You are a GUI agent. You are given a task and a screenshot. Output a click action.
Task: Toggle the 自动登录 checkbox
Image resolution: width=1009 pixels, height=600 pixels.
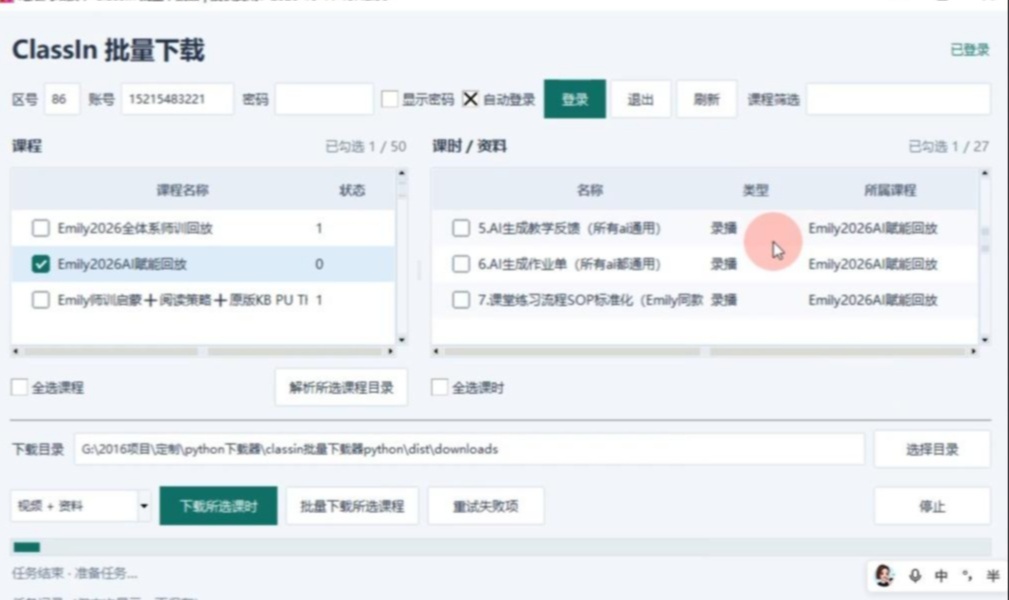pyautogui.click(x=470, y=99)
